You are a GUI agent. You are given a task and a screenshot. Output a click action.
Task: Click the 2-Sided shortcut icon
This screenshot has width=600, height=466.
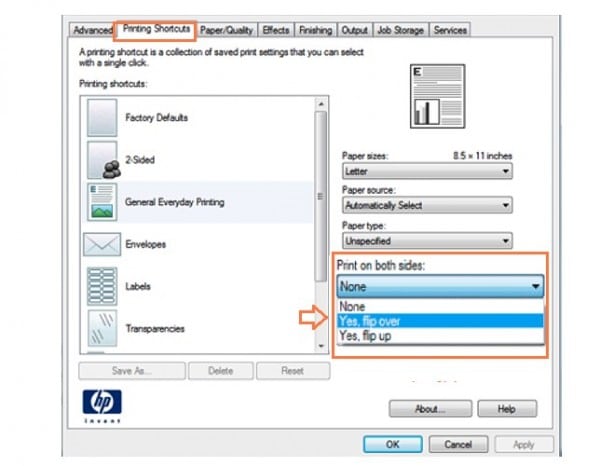(103, 160)
